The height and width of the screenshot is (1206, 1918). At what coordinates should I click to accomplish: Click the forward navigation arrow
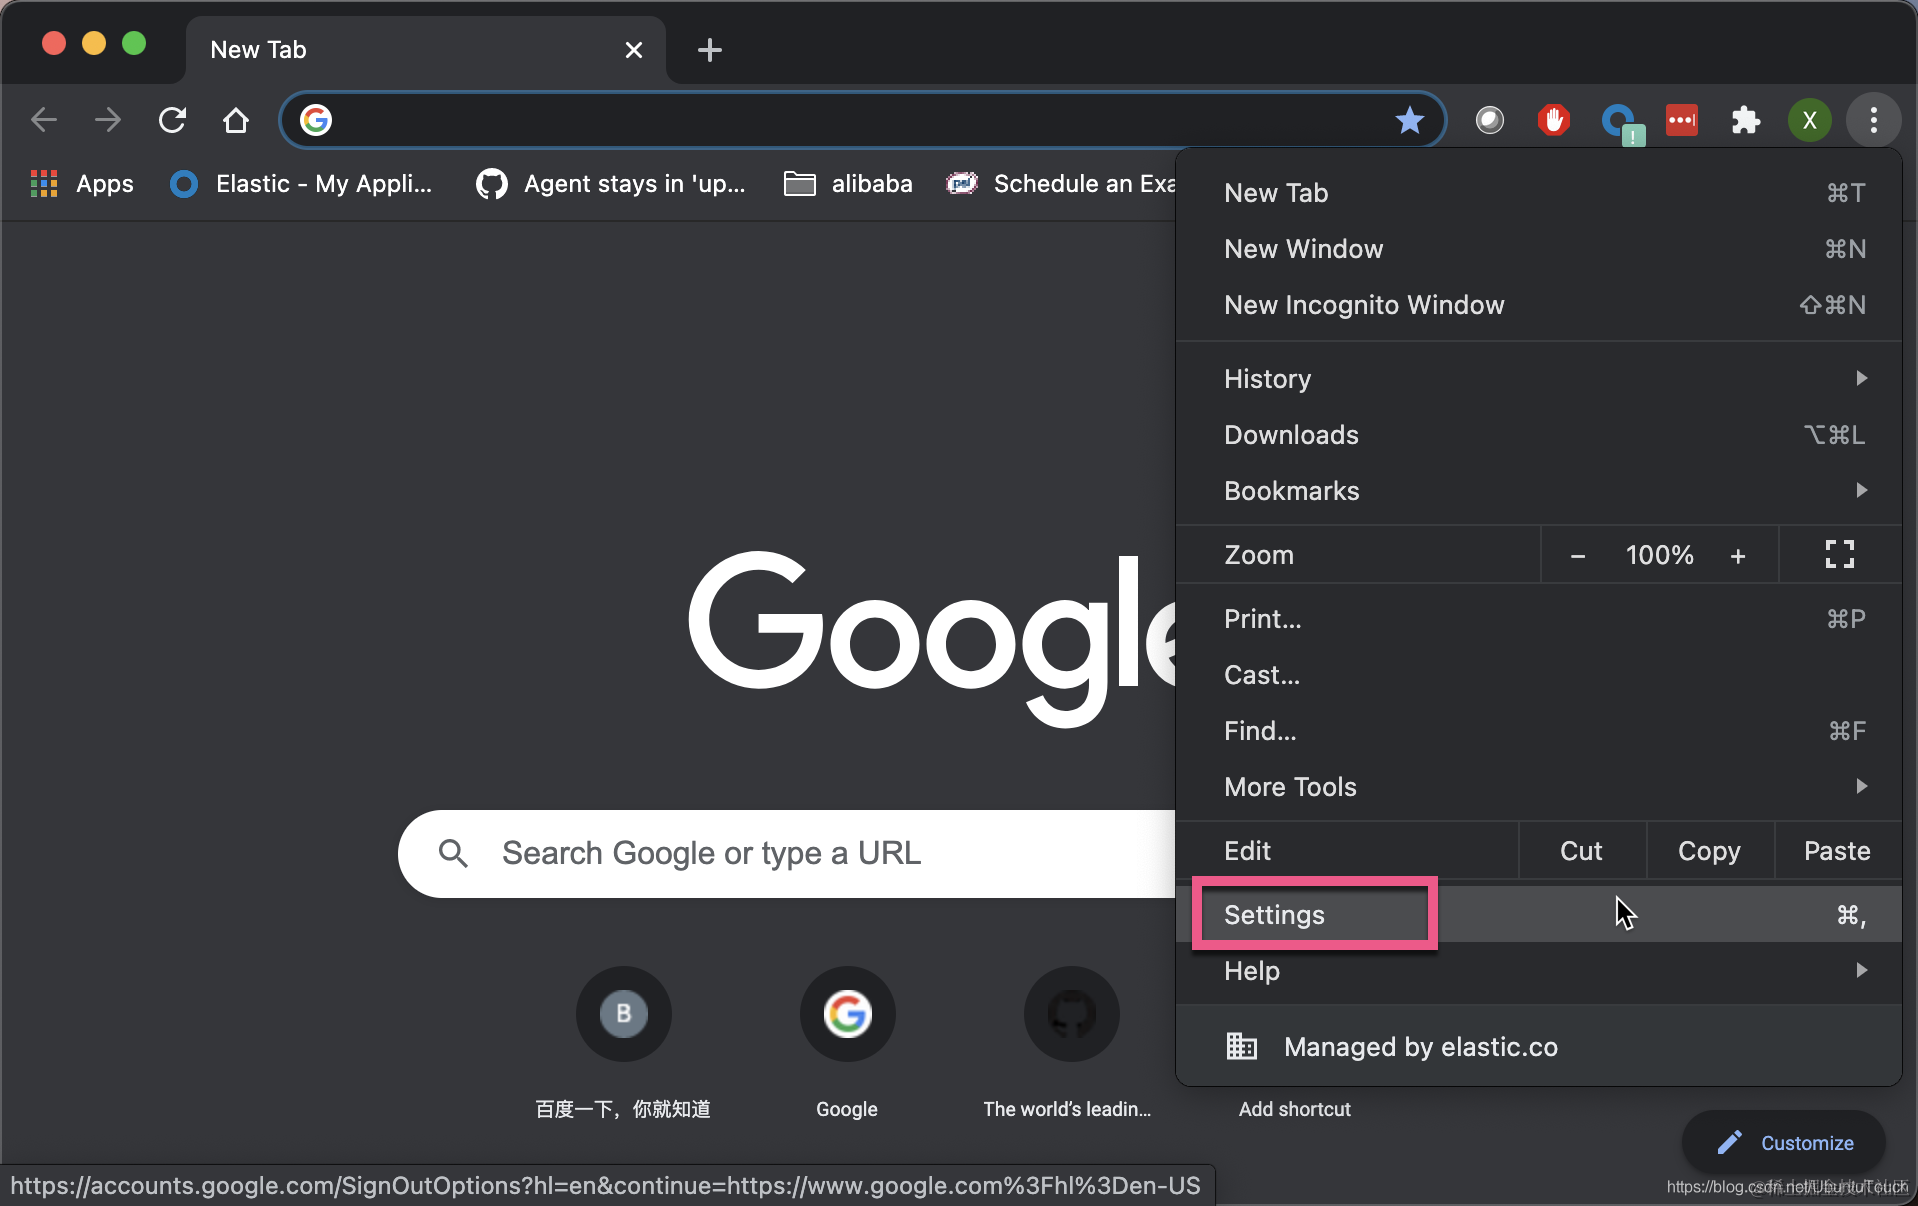tap(108, 120)
